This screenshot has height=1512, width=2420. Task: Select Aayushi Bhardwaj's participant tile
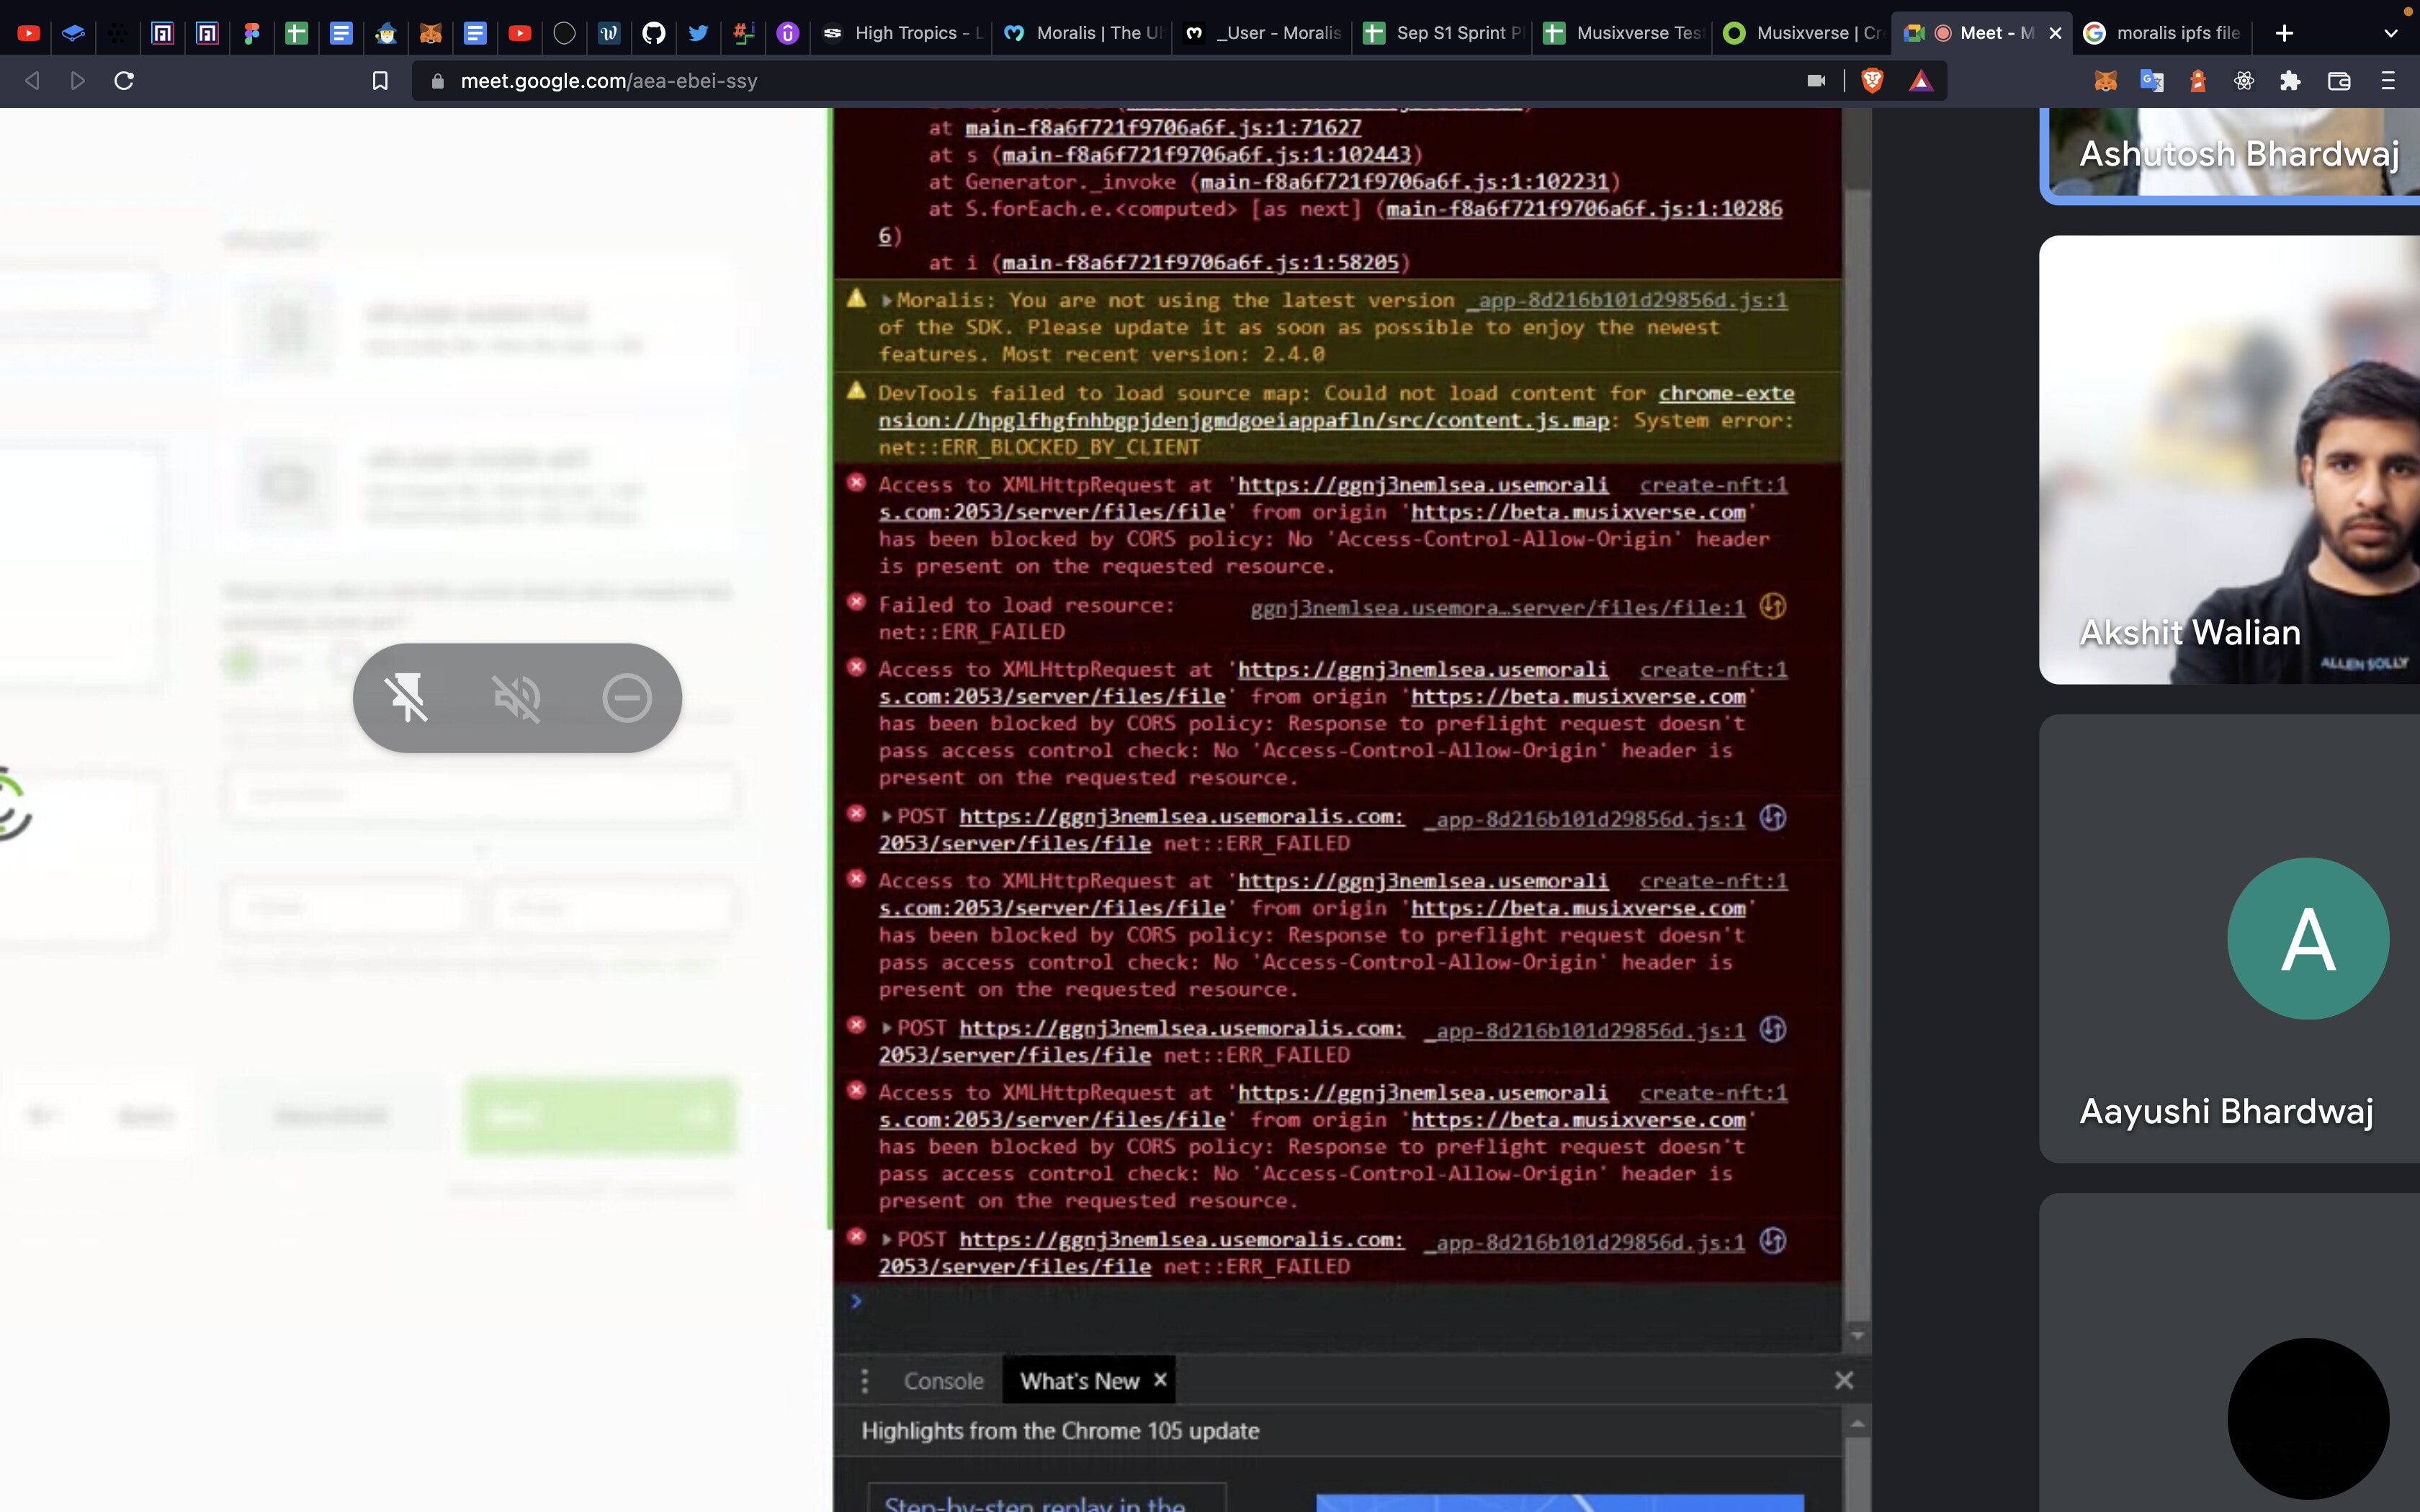click(x=2230, y=938)
